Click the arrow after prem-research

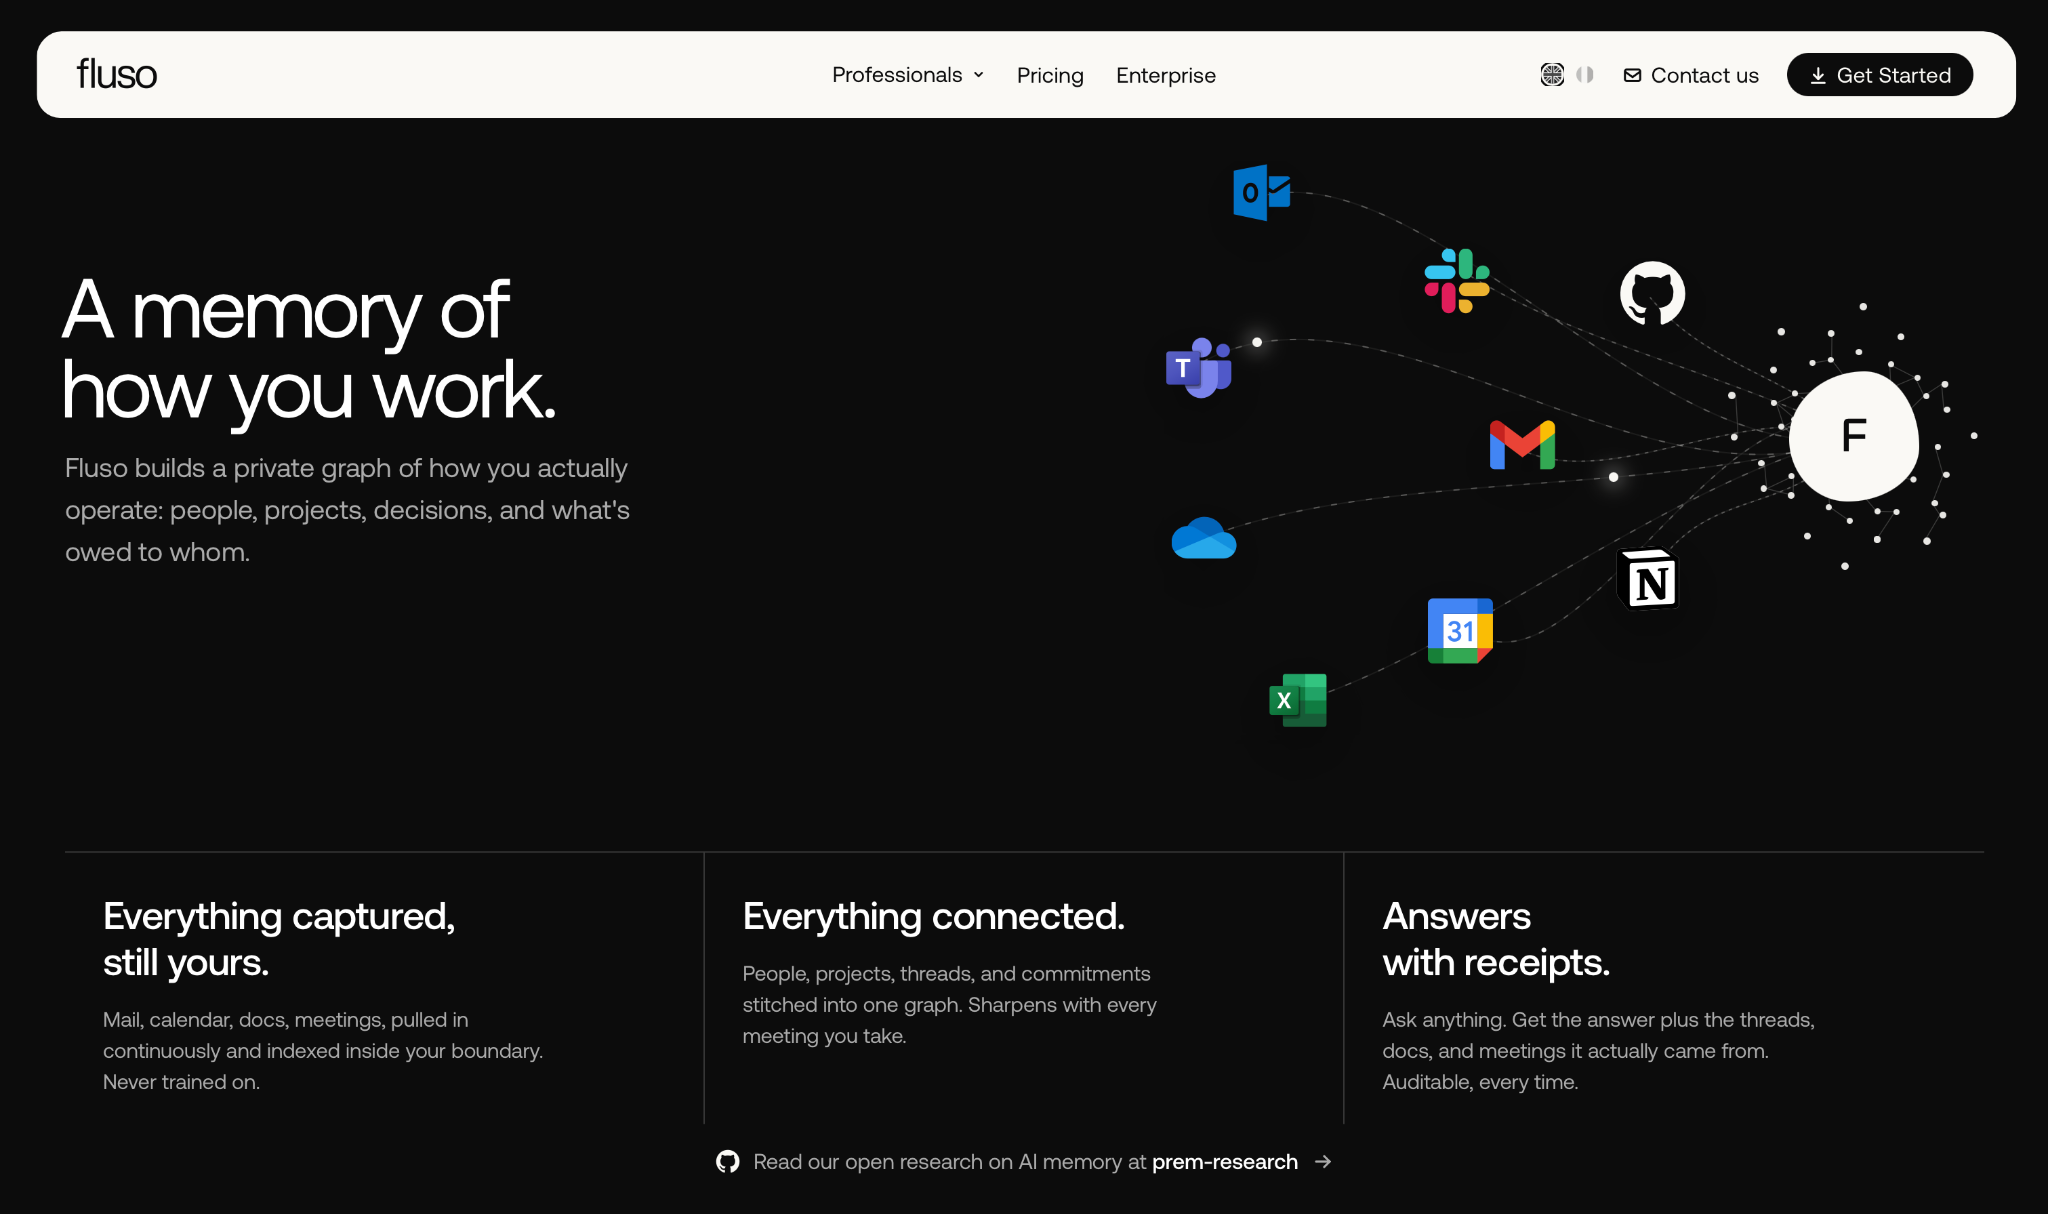(1323, 1162)
